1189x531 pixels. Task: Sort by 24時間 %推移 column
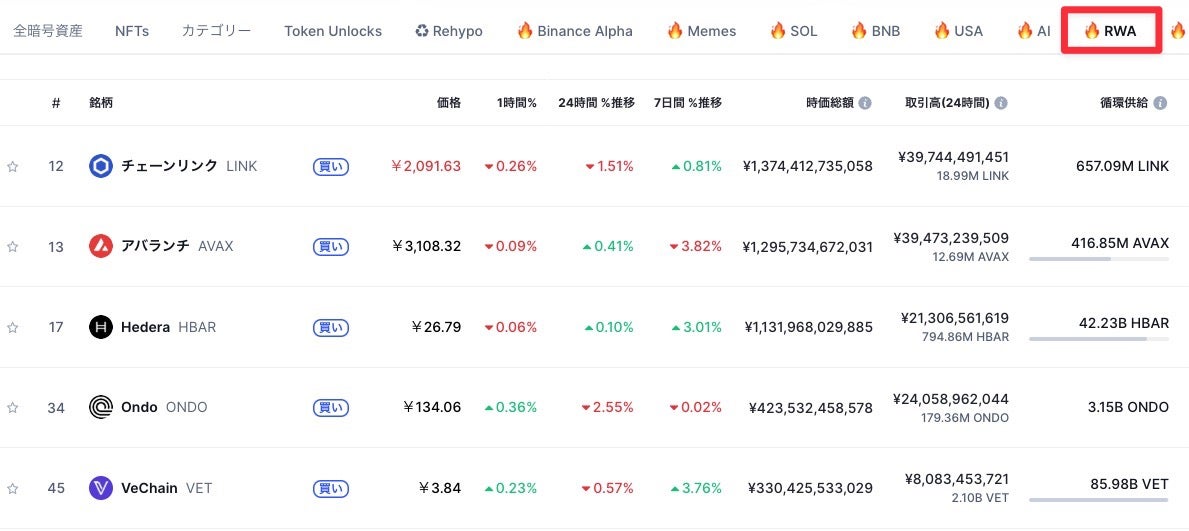click(x=596, y=103)
